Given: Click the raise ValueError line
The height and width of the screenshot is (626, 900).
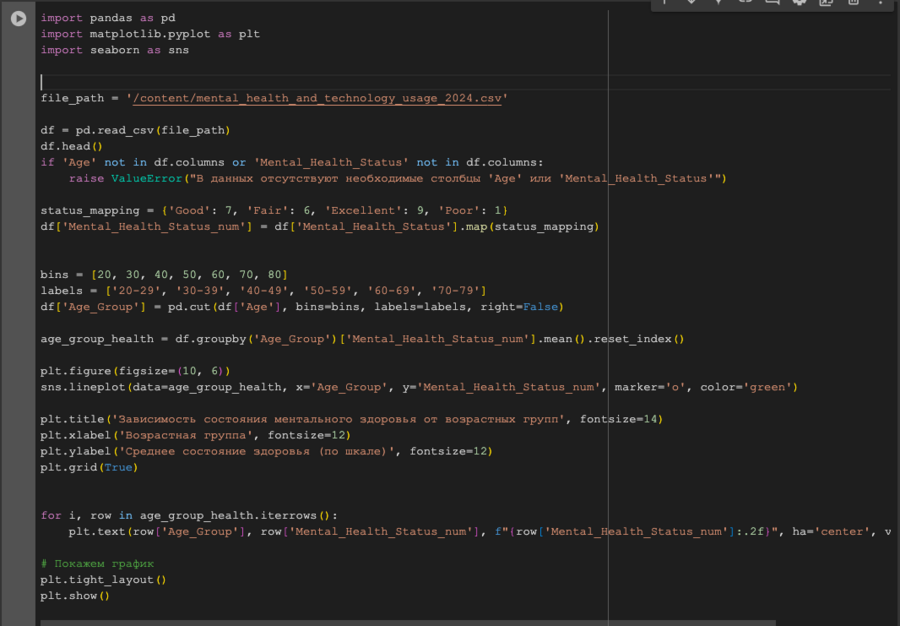Looking at the screenshot, I should coord(397,178).
